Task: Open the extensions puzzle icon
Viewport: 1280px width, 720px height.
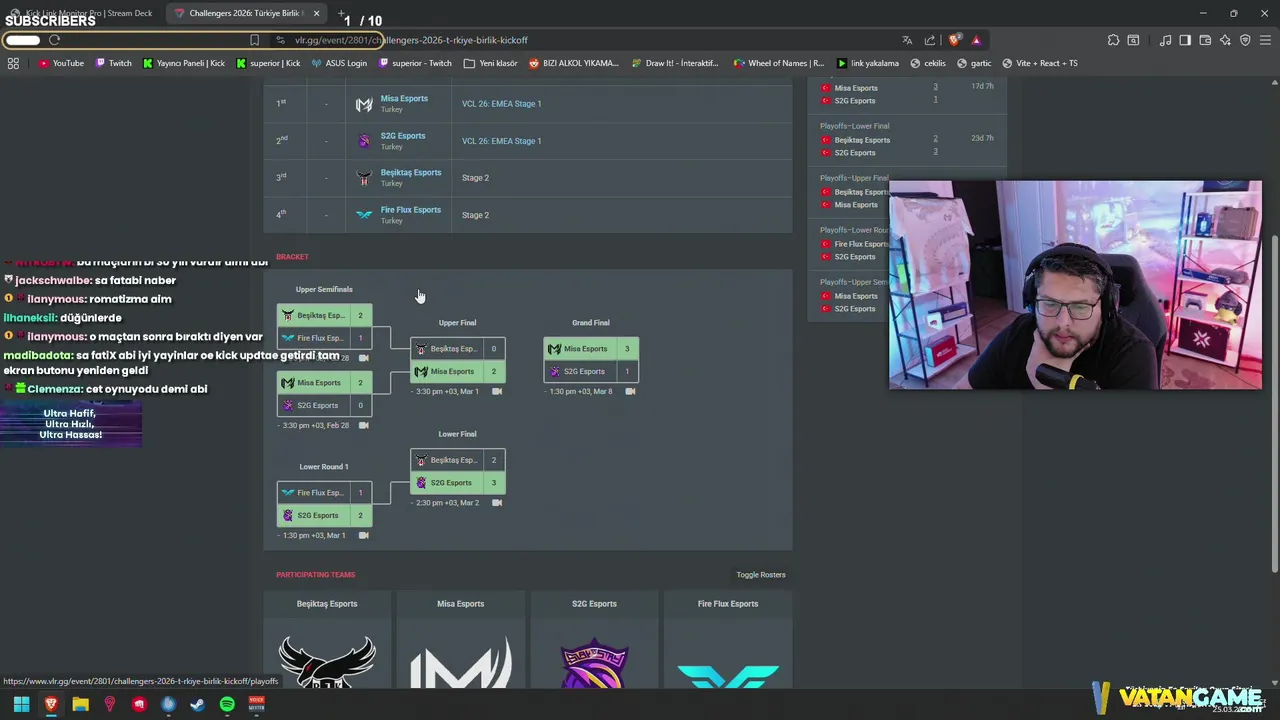Action: (x=1113, y=40)
